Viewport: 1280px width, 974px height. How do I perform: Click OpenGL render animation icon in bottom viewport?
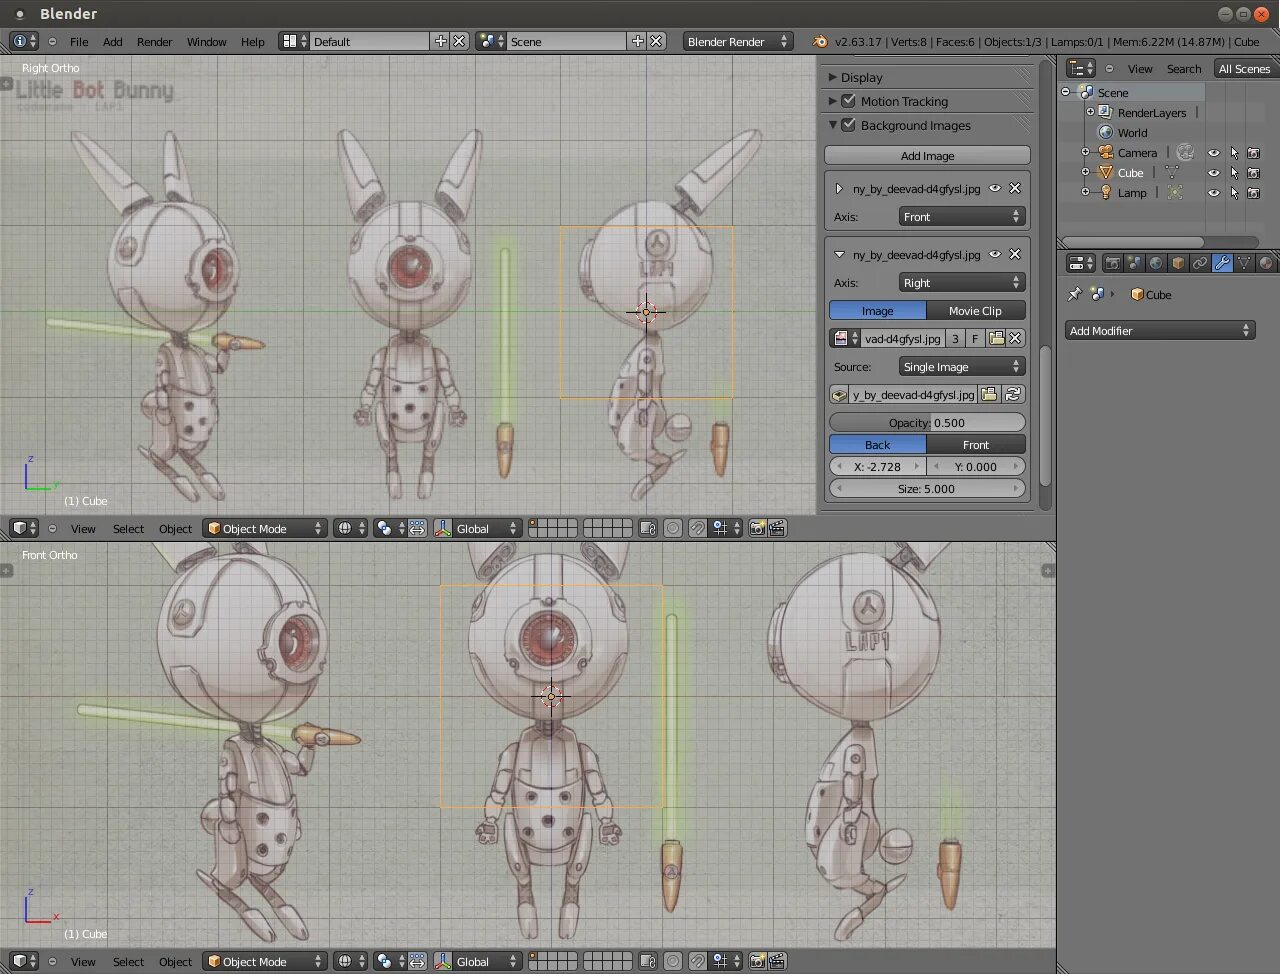point(777,961)
